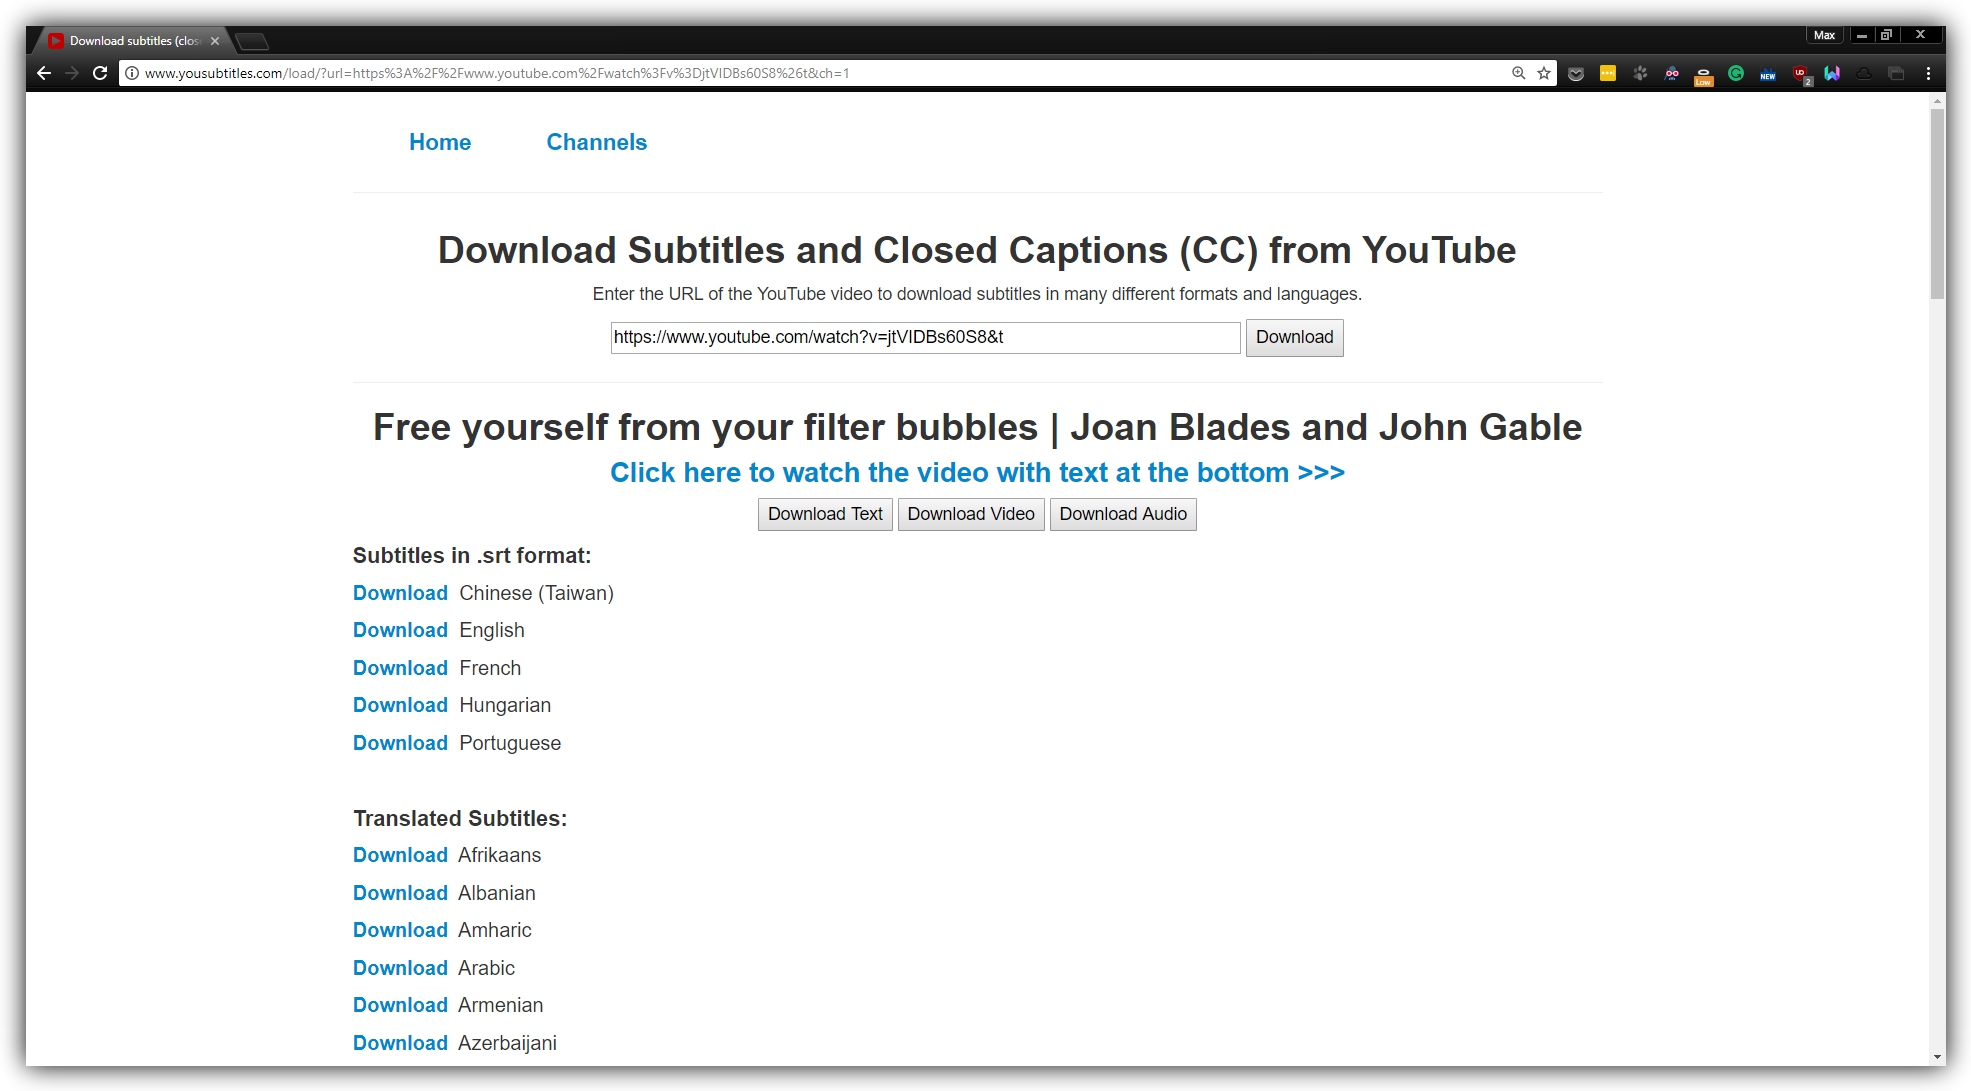This screenshot has width=1971, height=1091.
Task: Download Afrikaans translated subtitles
Action: point(400,855)
